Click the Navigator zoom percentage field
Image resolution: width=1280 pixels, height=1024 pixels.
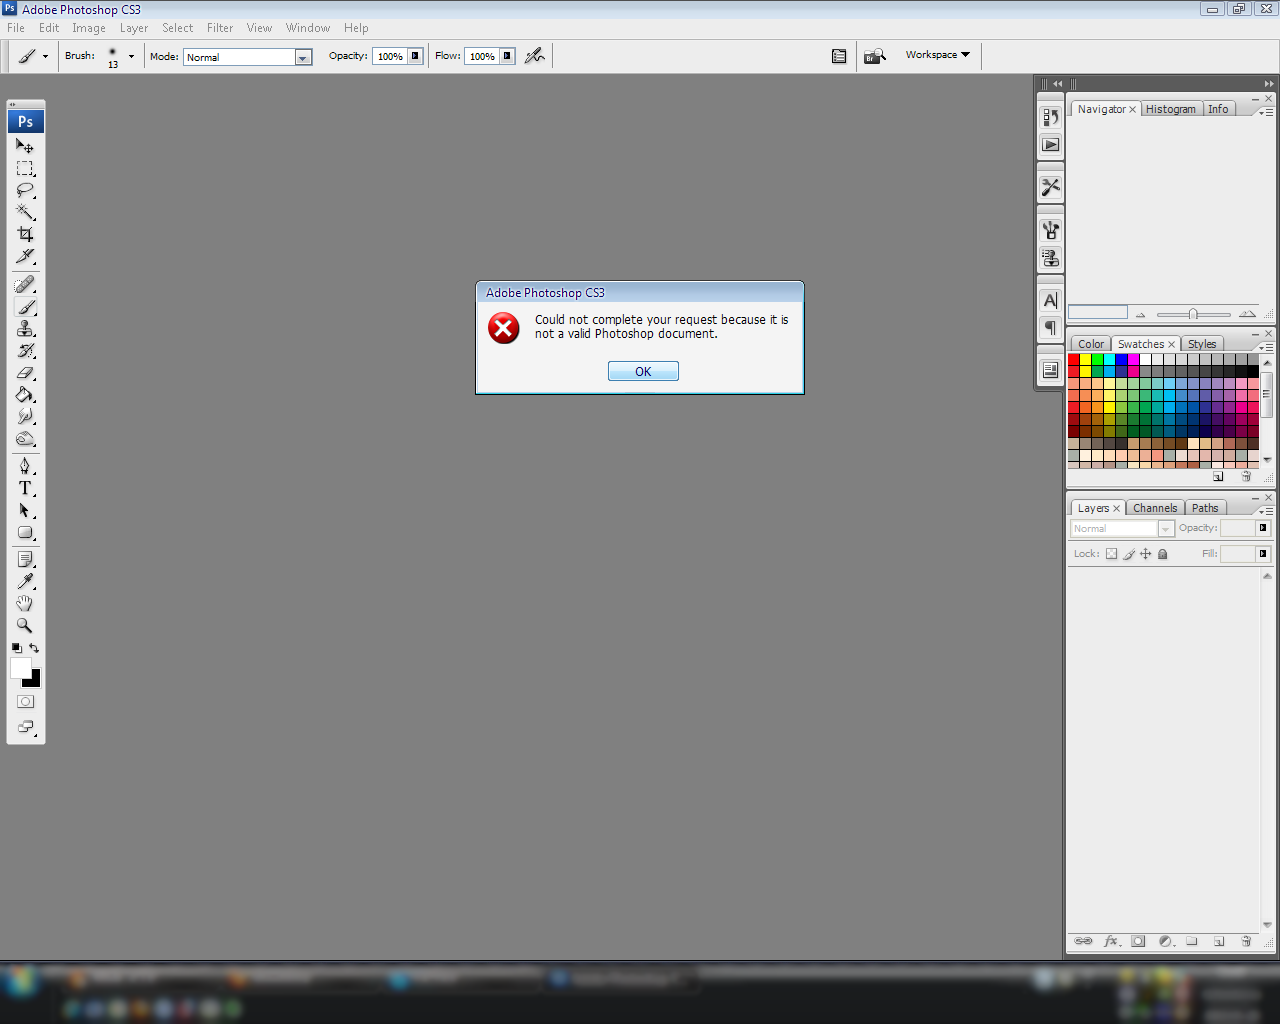point(1097,313)
